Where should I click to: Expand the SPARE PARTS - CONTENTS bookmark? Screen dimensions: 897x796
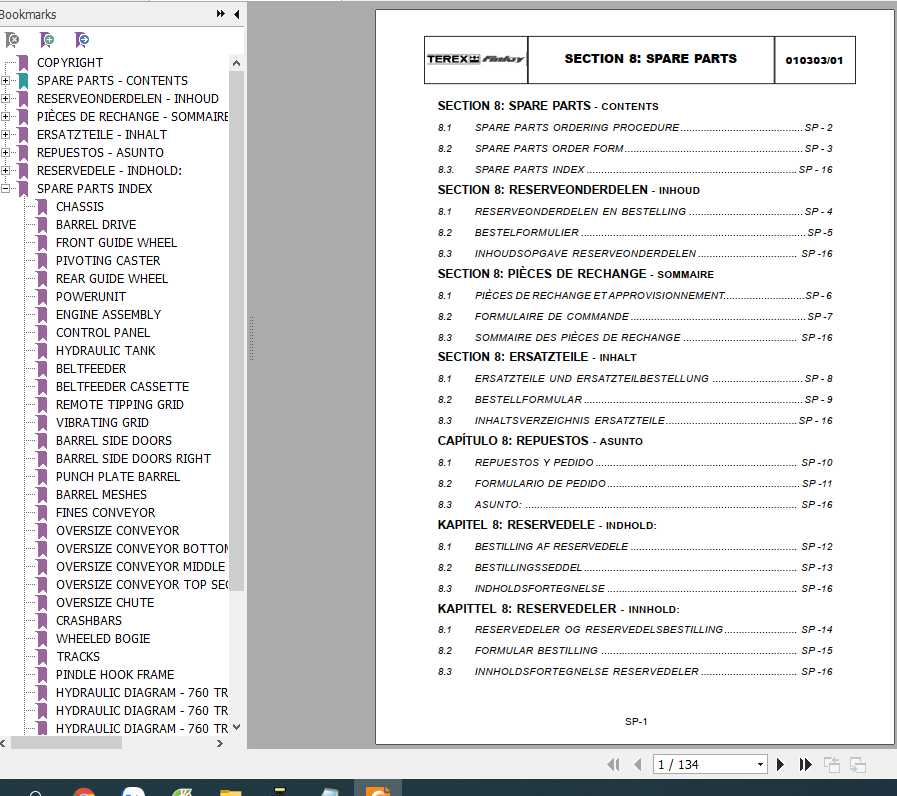pyautogui.click(x=5, y=81)
